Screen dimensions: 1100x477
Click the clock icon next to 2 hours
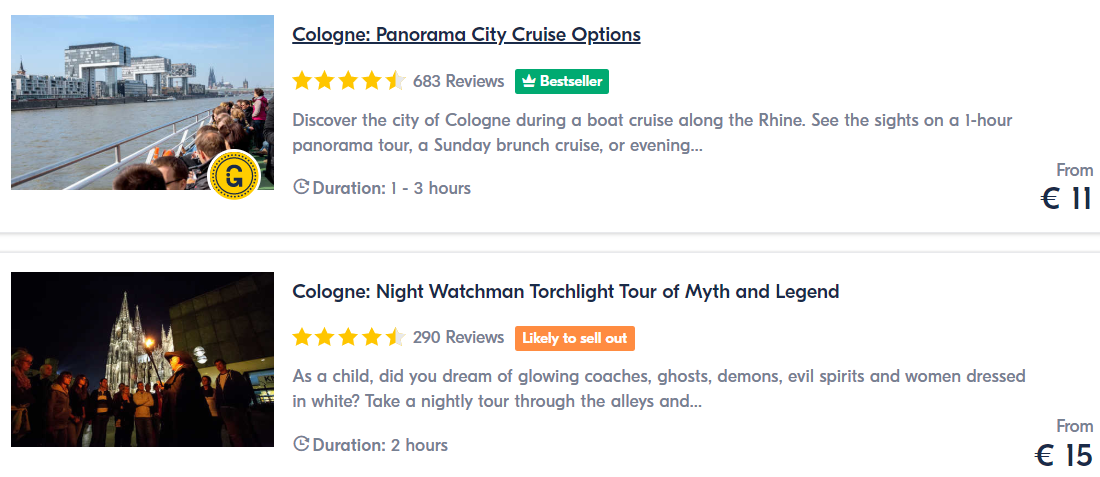coord(301,444)
